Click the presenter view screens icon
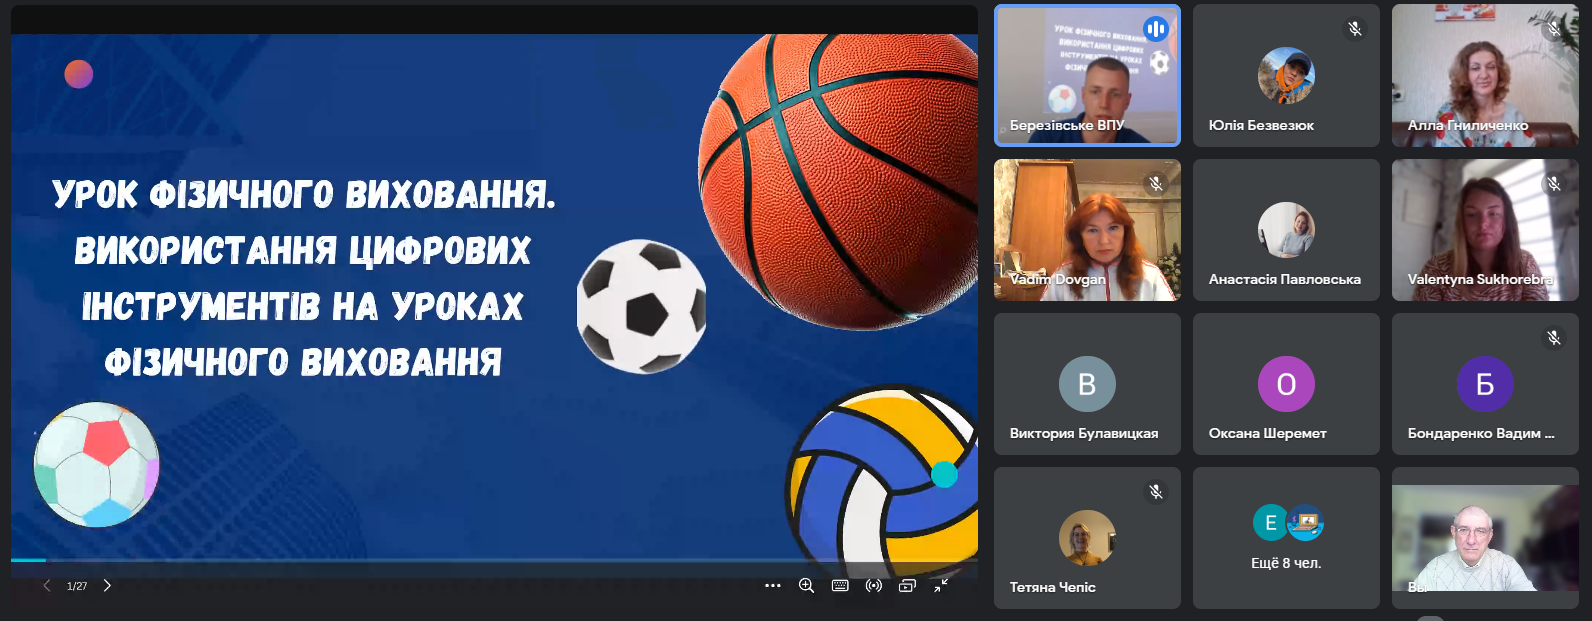The height and width of the screenshot is (621, 1592). pos(907,586)
